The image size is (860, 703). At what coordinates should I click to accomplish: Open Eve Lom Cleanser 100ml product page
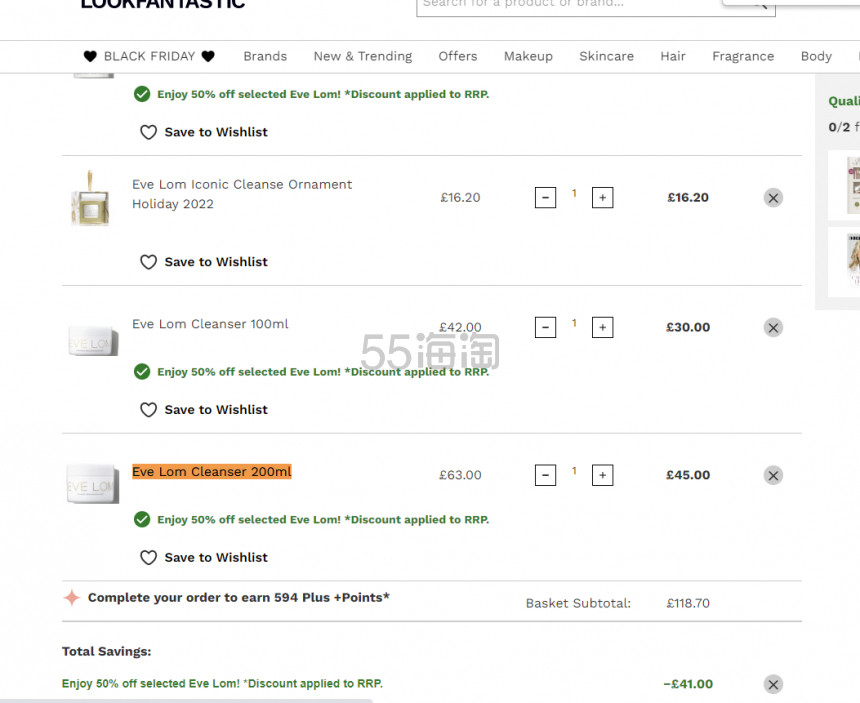pyautogui.click(x=210, y=324)
